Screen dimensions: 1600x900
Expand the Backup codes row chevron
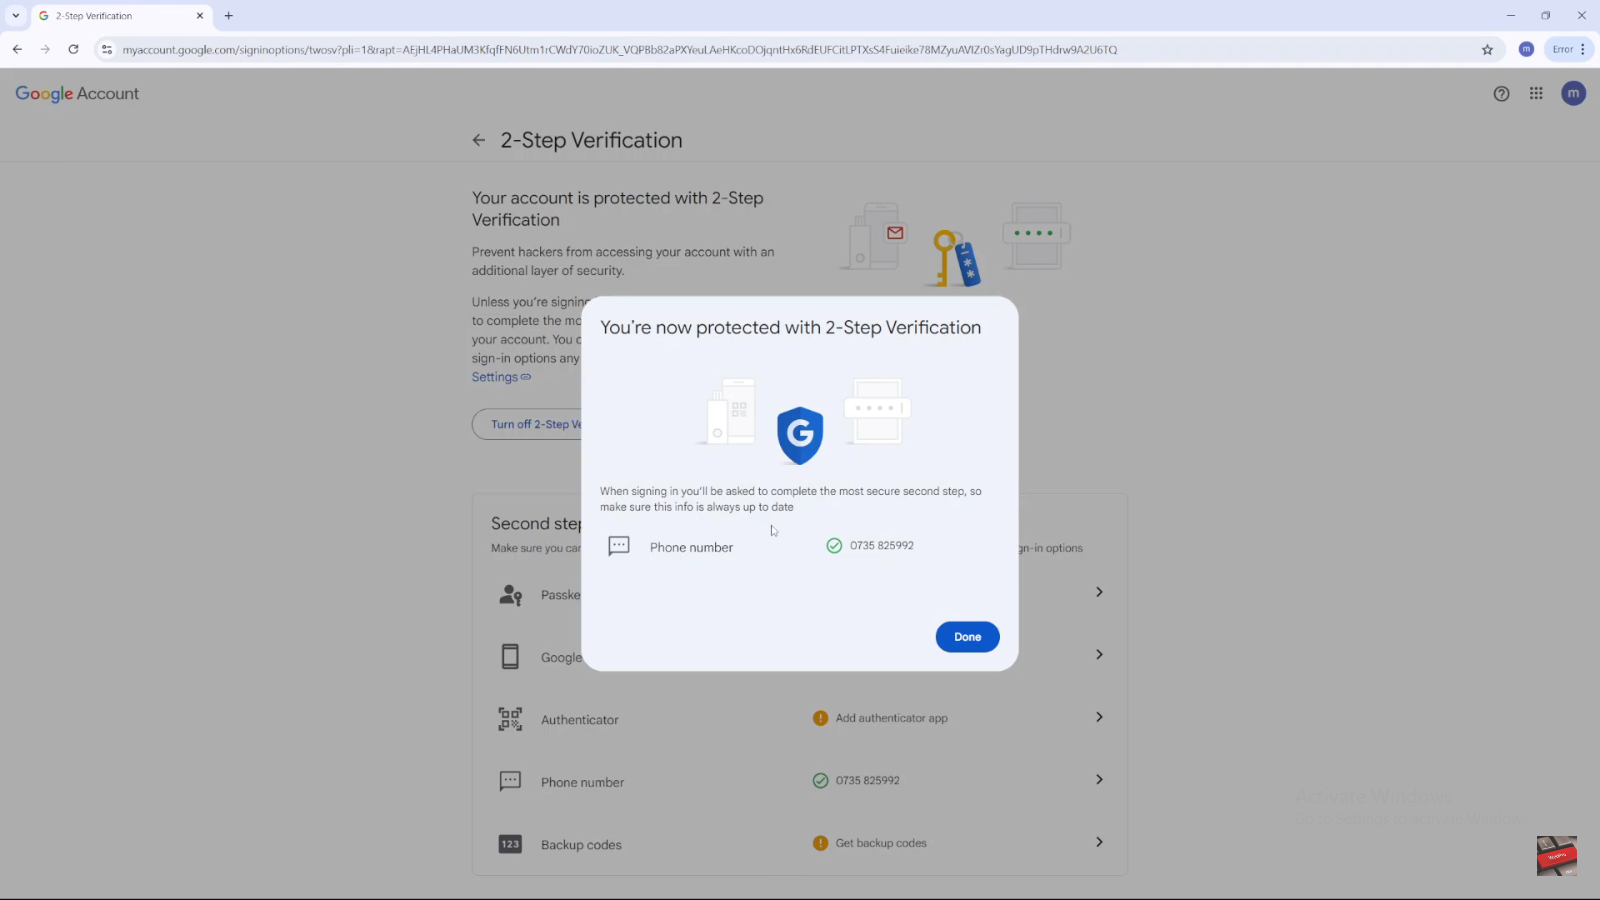pyautogui.click(x=1099, y=842)
